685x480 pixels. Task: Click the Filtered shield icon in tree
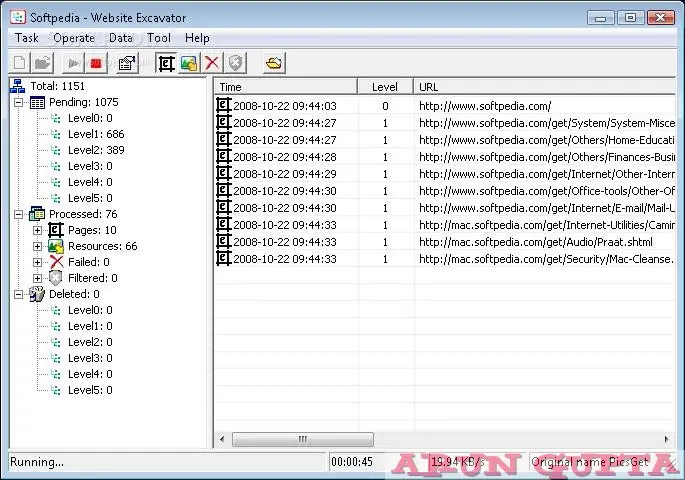click(56, 278)
